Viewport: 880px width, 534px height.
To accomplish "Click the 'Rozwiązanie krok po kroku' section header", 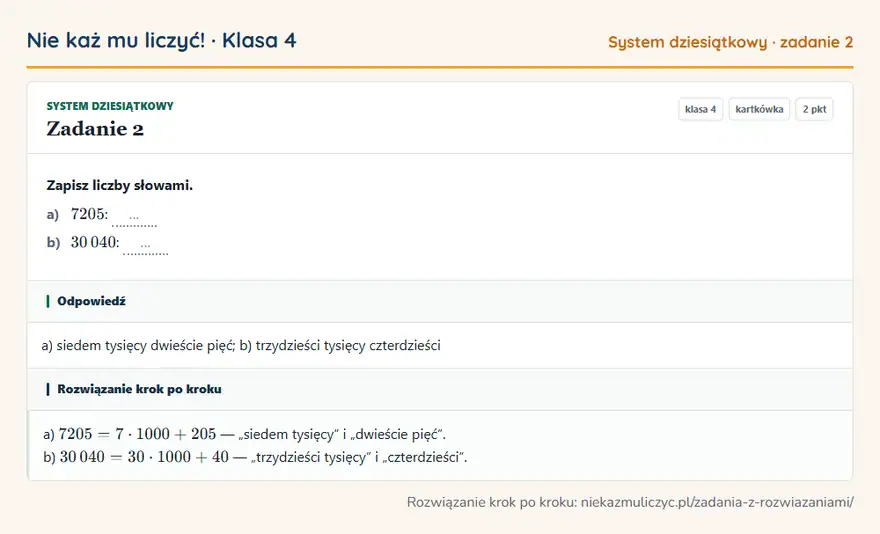I will [440, 389].
